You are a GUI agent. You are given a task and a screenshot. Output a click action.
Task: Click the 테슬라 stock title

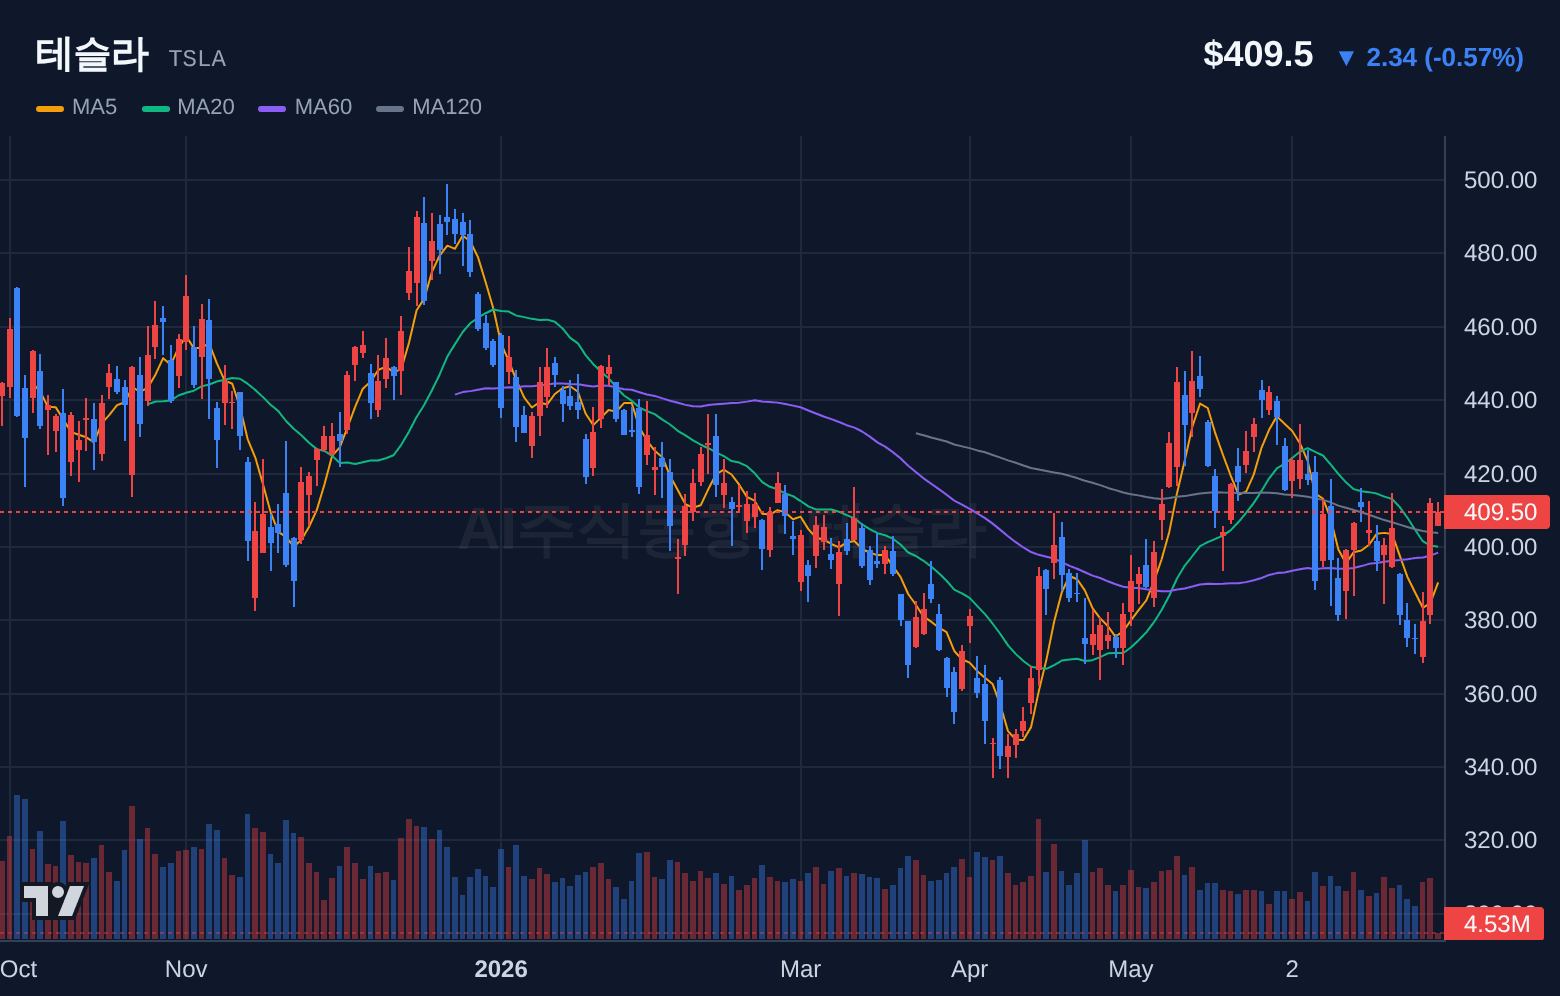pos(92,54)
